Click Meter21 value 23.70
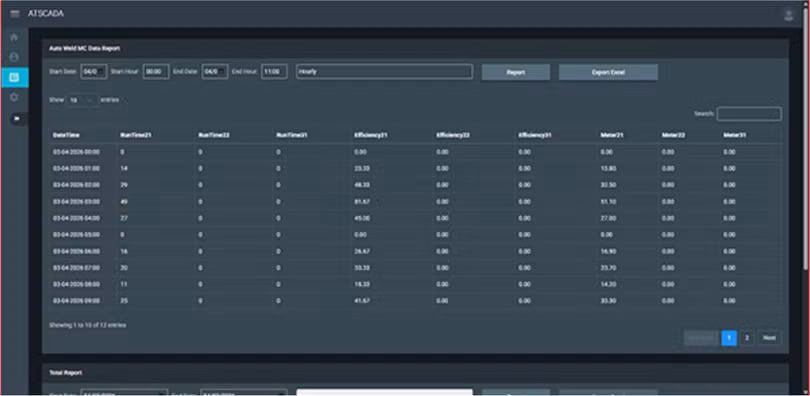Screen dimensions: 810x396 608,267
